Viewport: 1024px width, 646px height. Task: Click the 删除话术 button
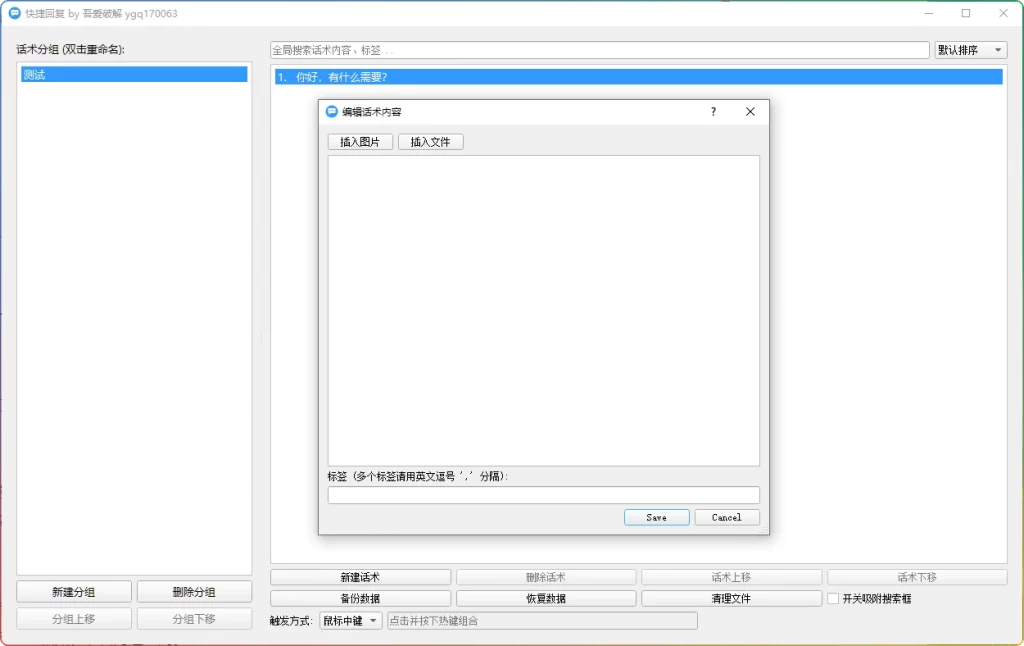pos(546,576)
